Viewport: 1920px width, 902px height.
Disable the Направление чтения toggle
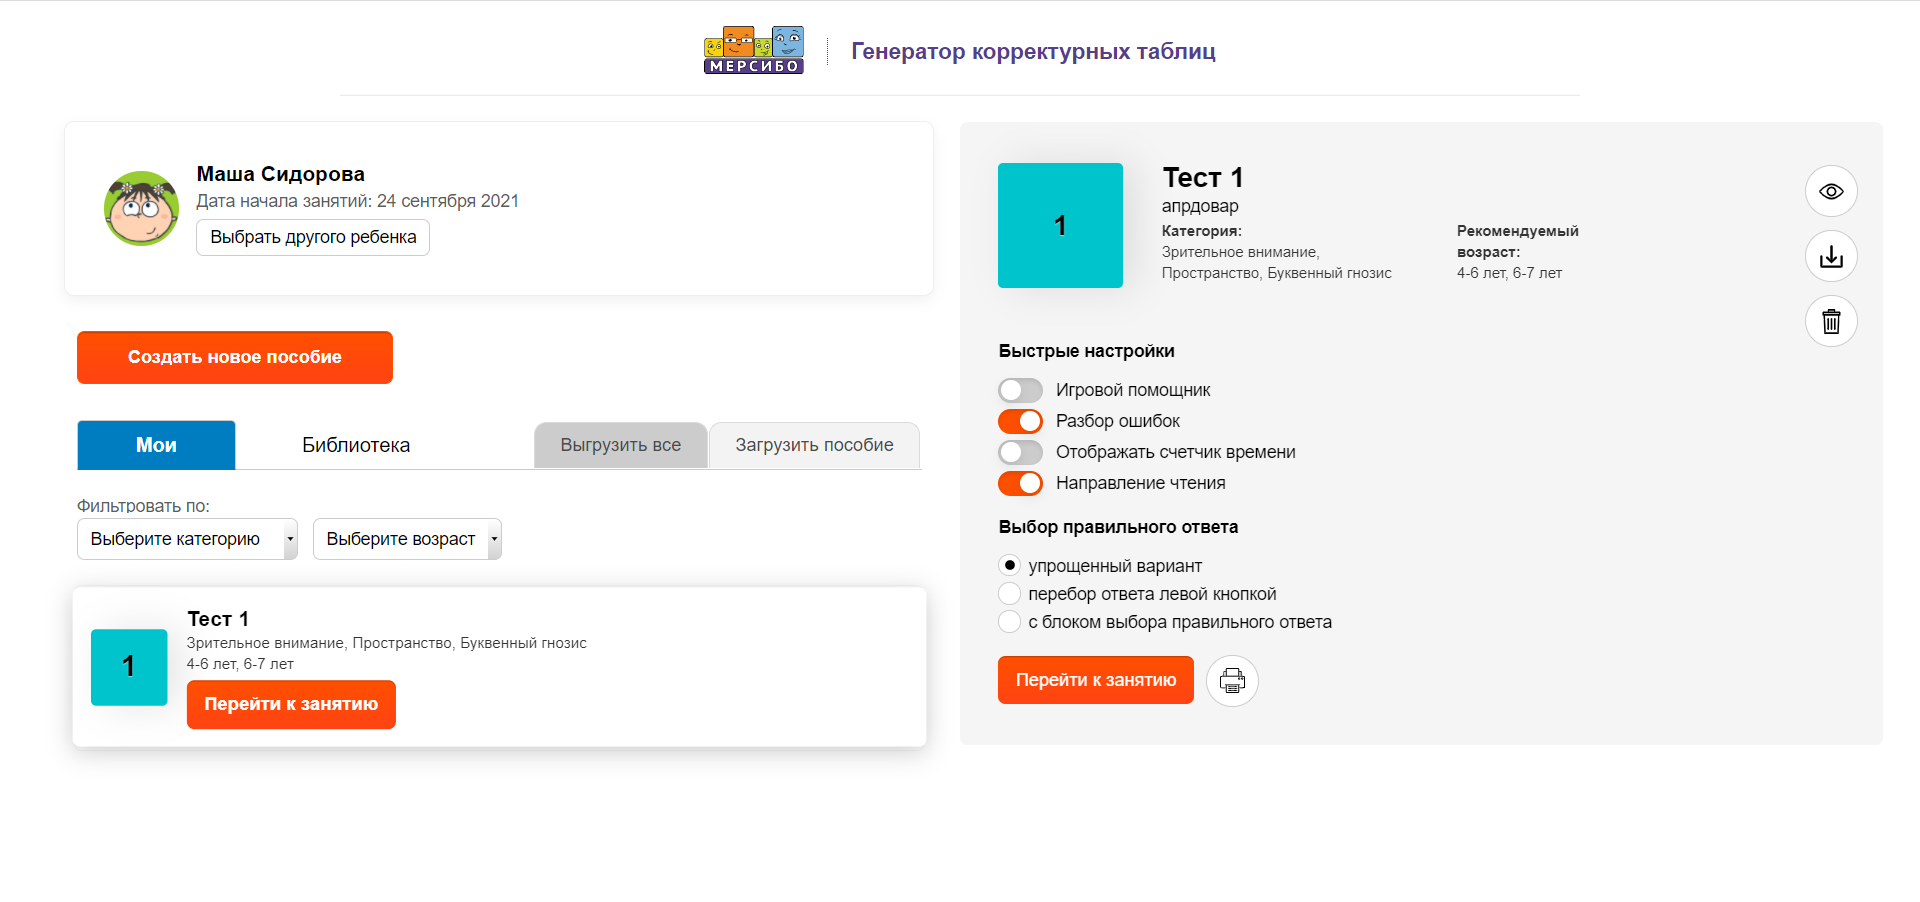click(1020, 483)
